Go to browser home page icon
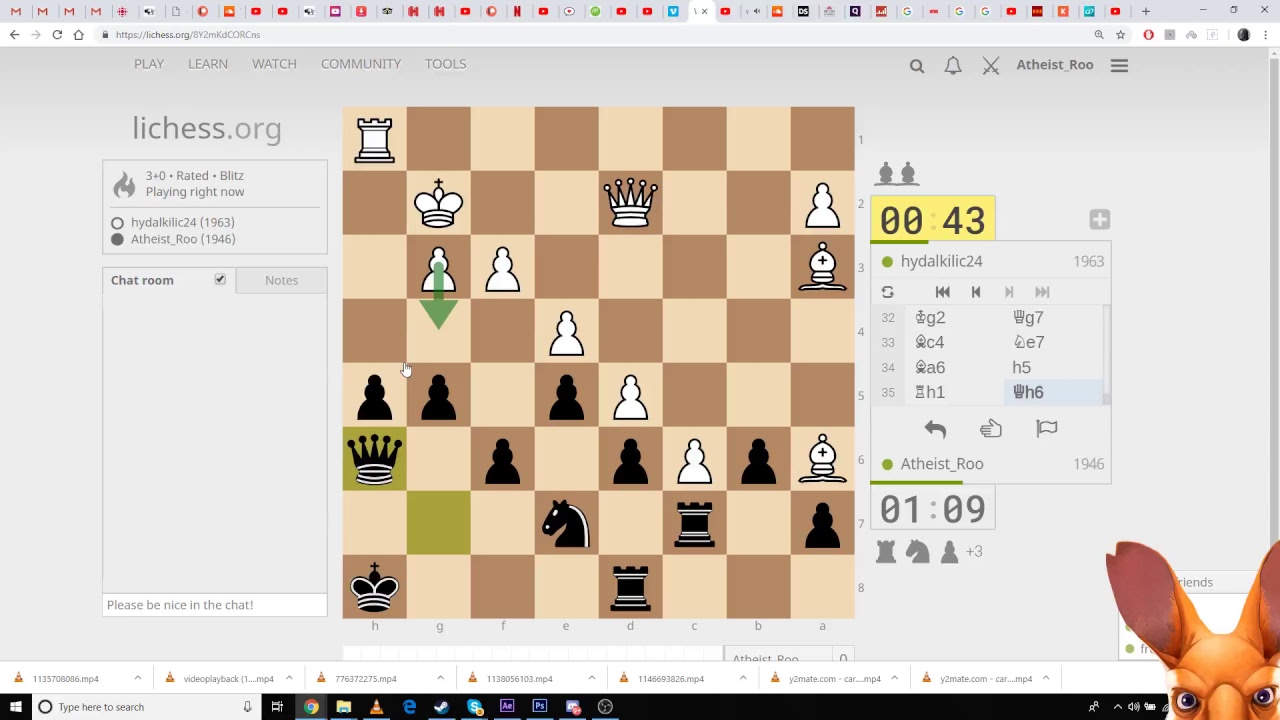The height and width of the screenshot is (720, 1280). [78, 35]
